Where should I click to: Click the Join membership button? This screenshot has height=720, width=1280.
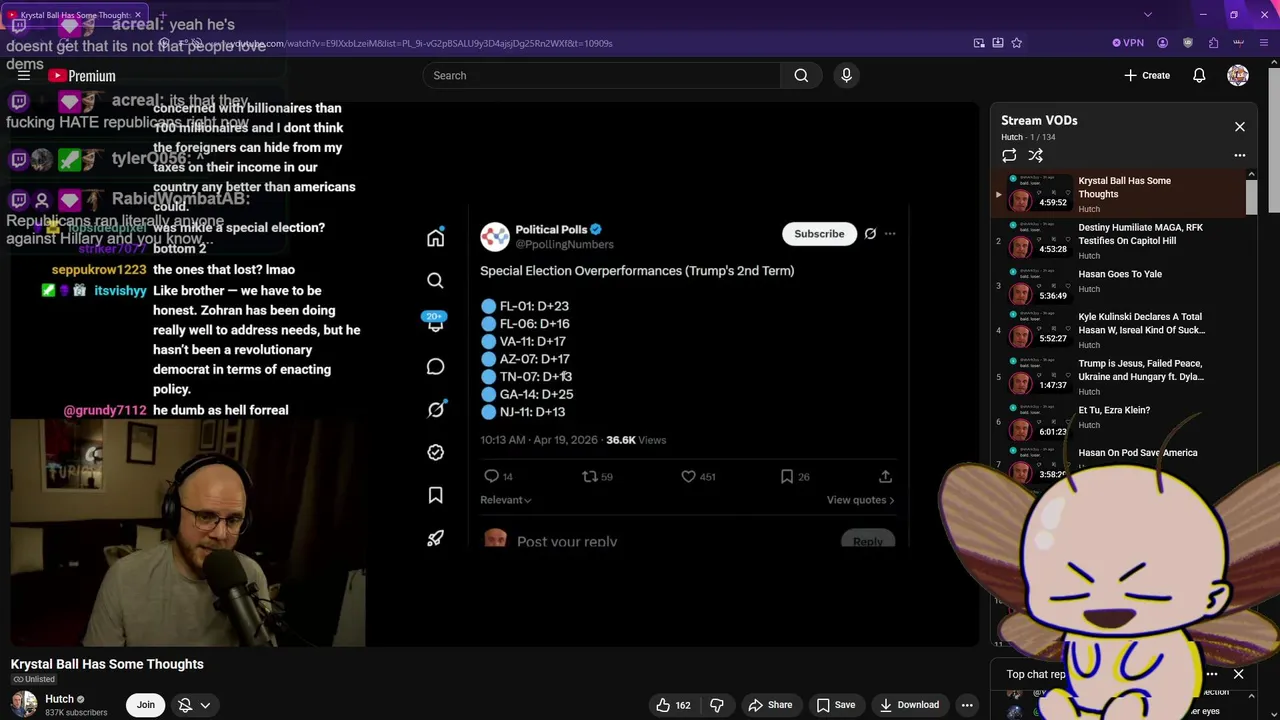[146, 705]
